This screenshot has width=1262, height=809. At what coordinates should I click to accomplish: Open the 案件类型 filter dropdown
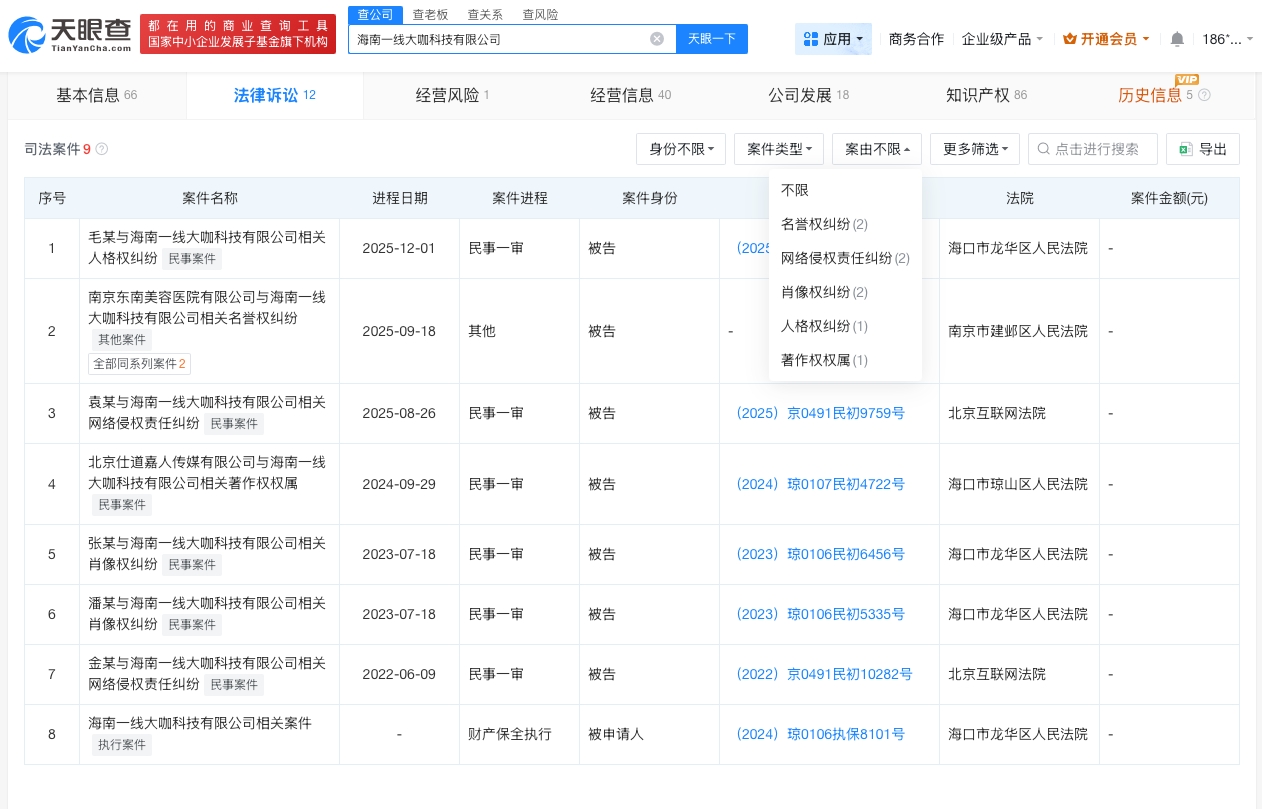[779, 149]
